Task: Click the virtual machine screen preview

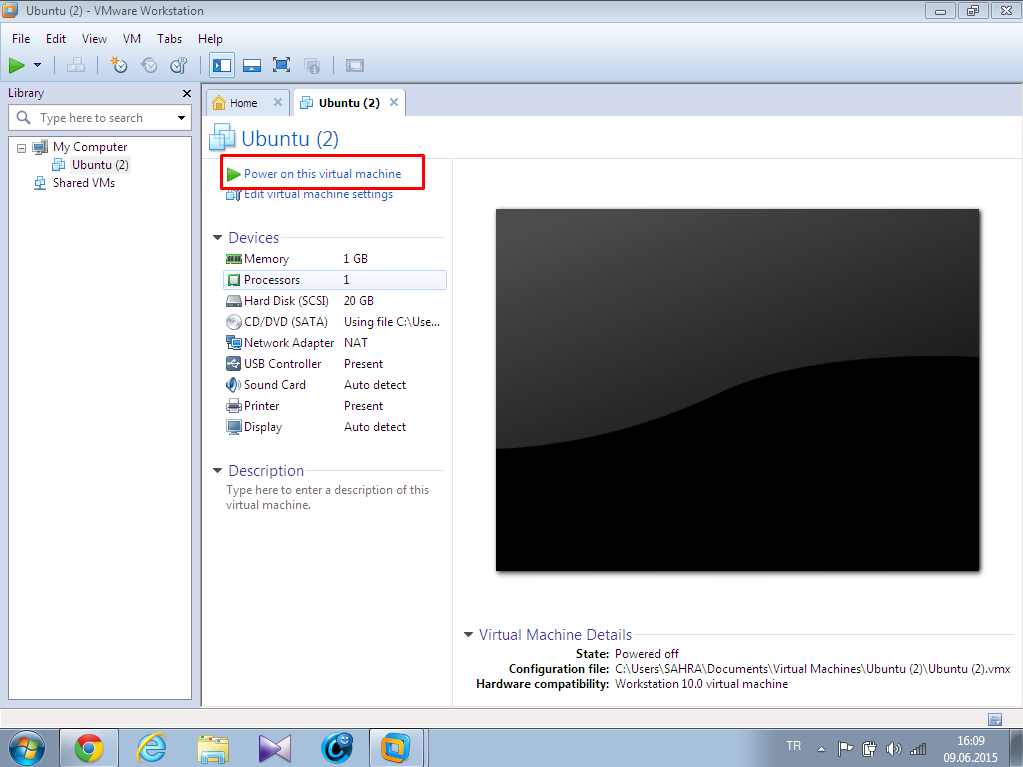Action: tap(737, 390)
